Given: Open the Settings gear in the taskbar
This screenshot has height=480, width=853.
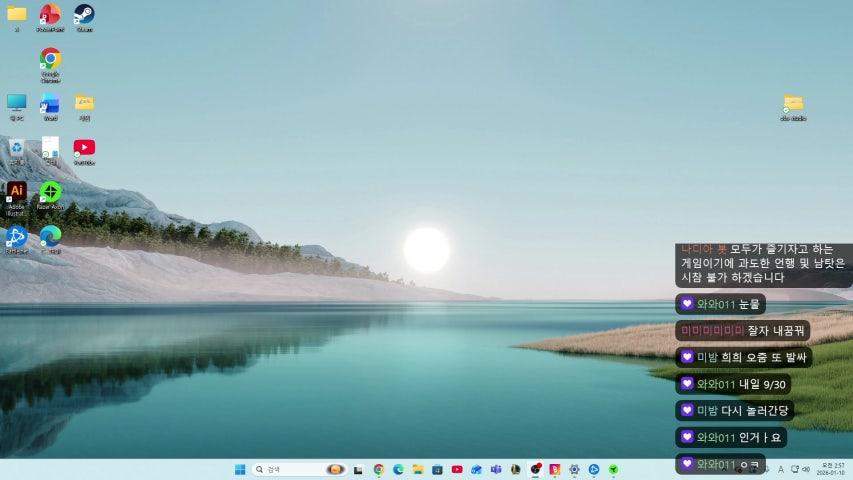Looking at the screenshot, I should [574, 469].
